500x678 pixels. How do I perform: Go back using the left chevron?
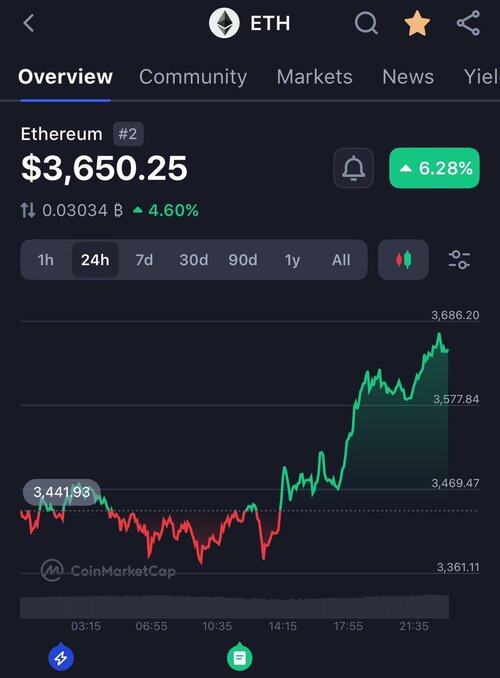[29, 23]
